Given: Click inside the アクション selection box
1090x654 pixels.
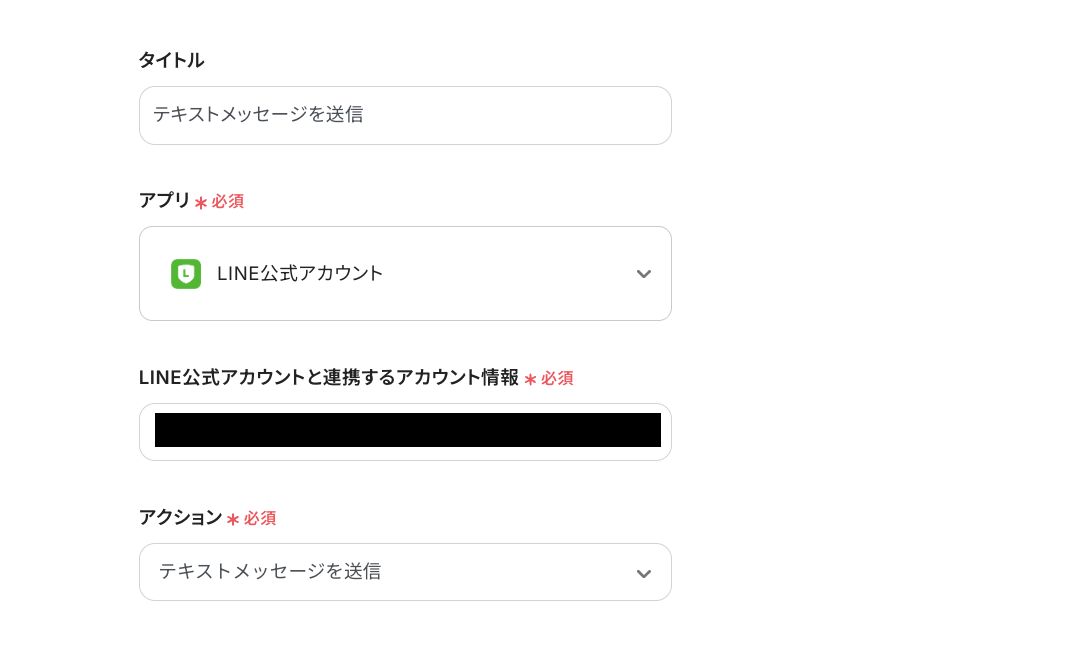Looking at the screenshot, I should pyautogui.click(x=405, y=572).
